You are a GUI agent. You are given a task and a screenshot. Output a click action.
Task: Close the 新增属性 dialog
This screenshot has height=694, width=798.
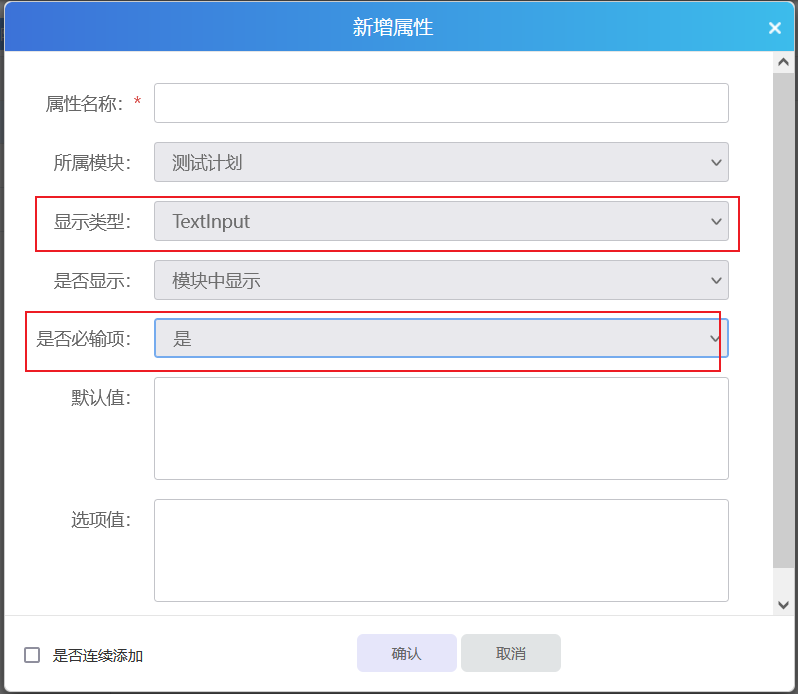tap(774, 28)
